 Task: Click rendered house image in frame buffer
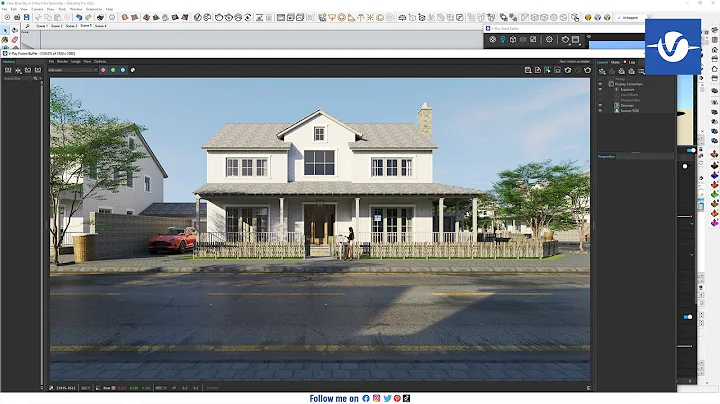pyautogui.click(x=320, y=229)
